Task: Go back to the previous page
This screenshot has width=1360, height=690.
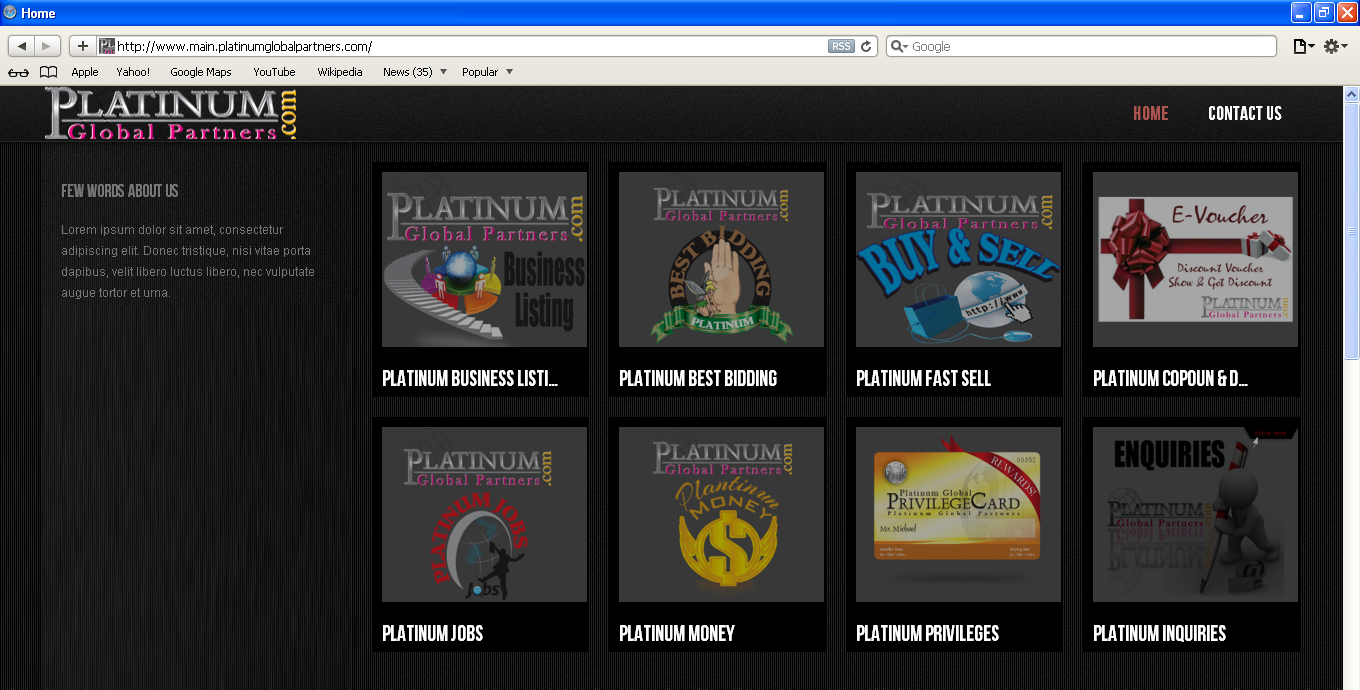Action: 22,46
